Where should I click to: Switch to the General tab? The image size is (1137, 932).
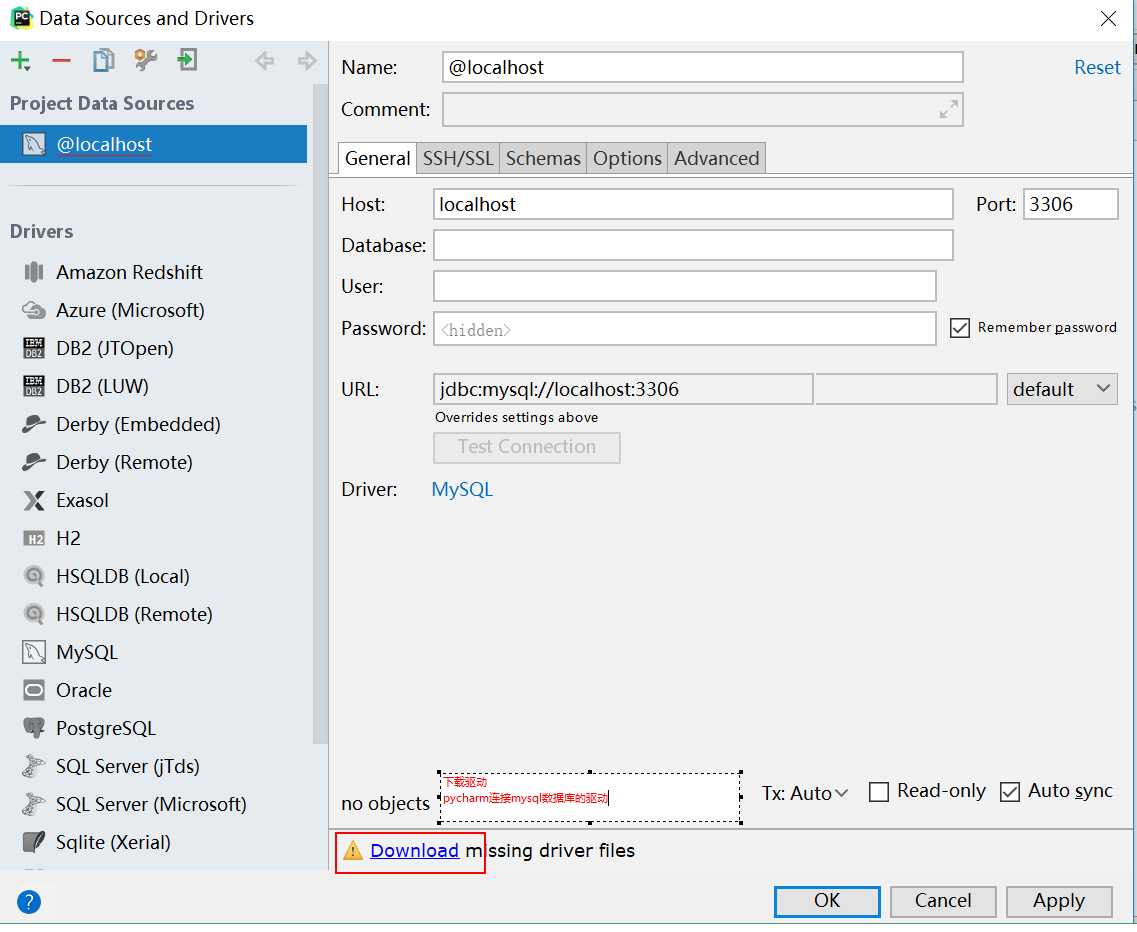(377, 159)
